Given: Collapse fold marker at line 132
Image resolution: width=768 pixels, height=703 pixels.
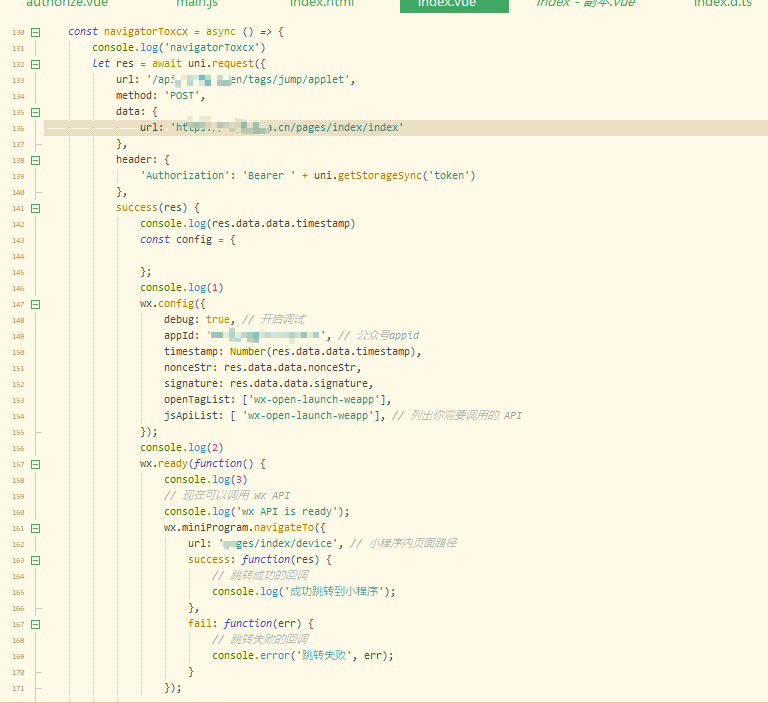Looking at the screenshot, I should click(35, 64).
